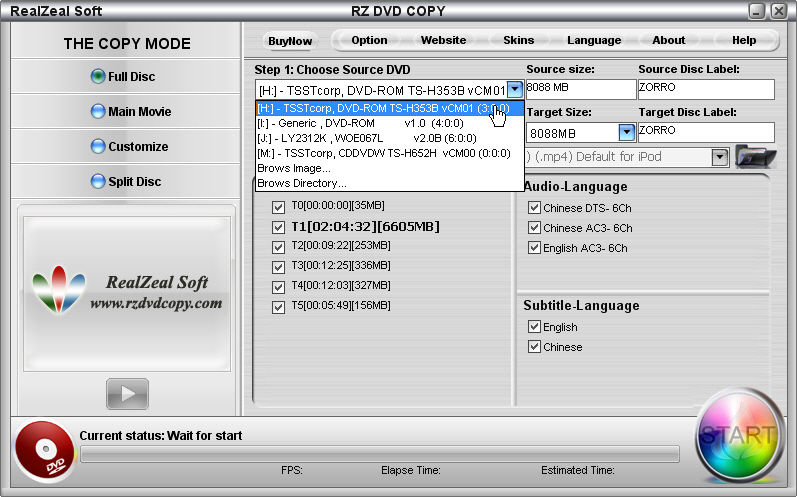Close the RZ DVD COPY window
The height and width of the screenshot is (497, 797).
pyautogui.click(x=778, y=11)
